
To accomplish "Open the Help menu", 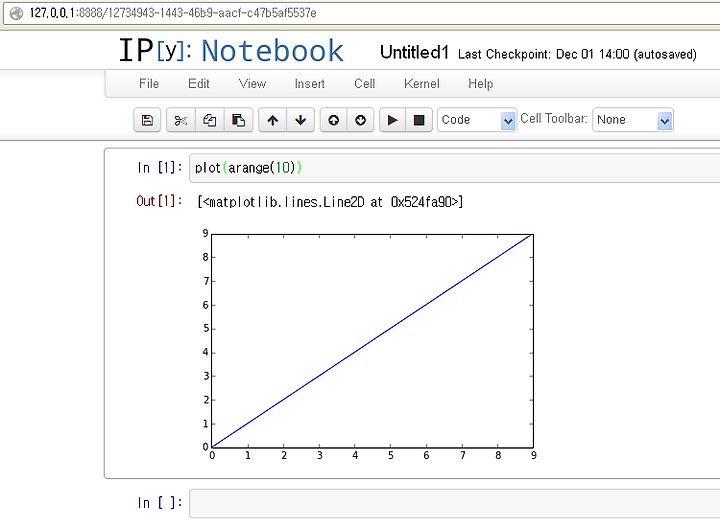I will [481, 84].
